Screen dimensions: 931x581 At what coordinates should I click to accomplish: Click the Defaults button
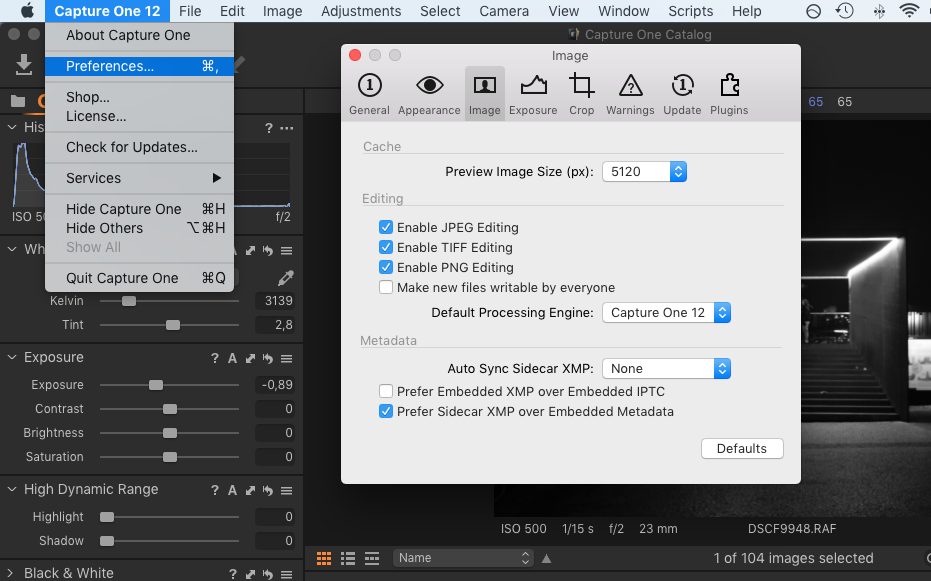742,448
